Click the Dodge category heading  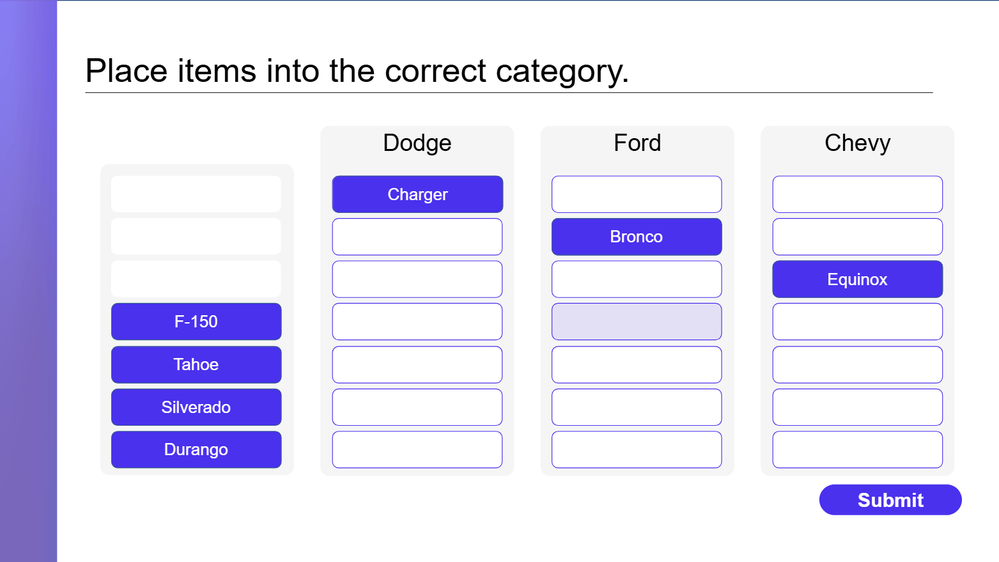click(x=417, y=143)
